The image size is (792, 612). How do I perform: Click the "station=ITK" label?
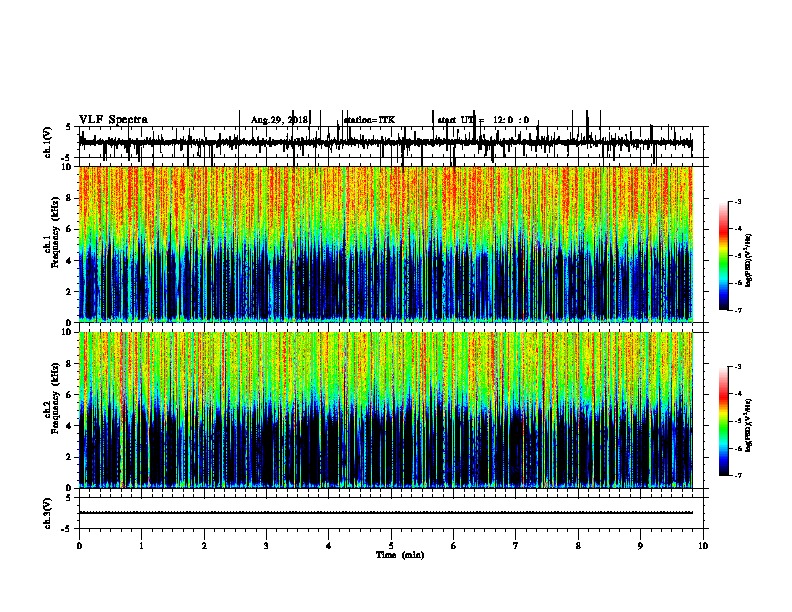coord(369,120)
